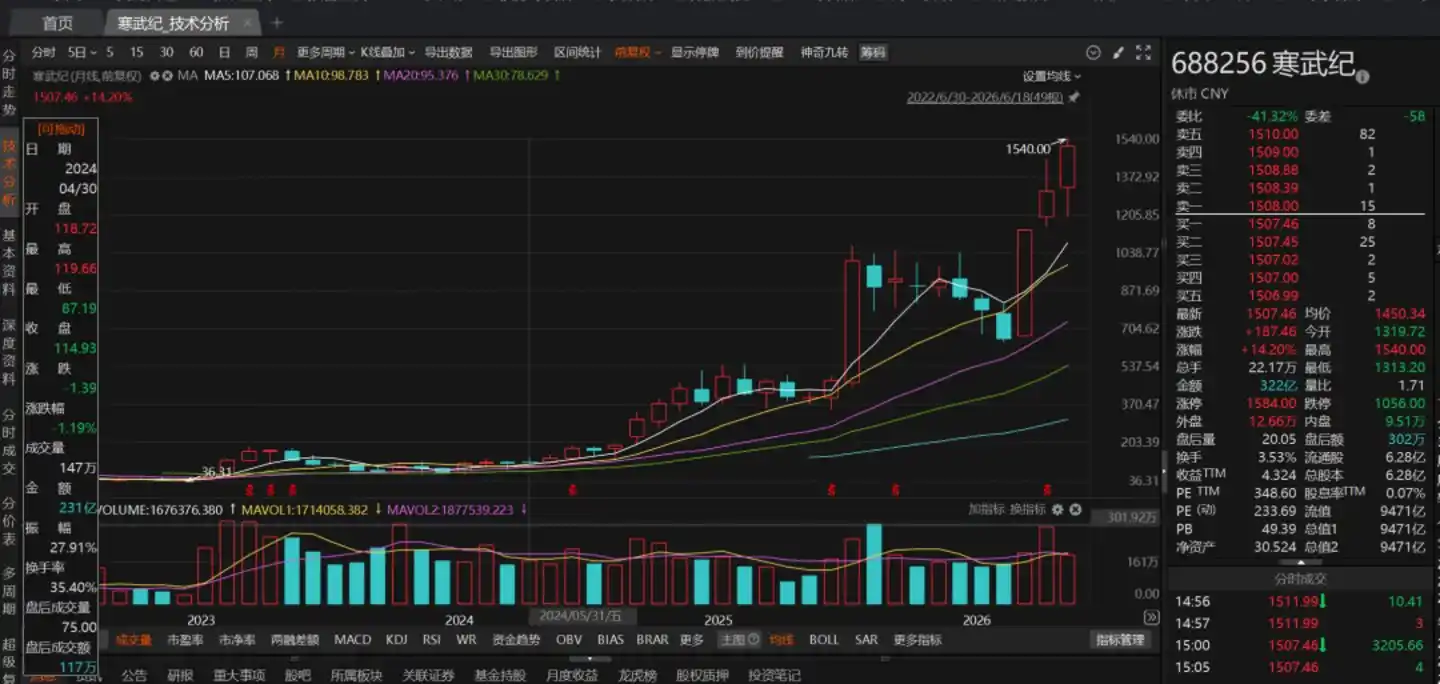Open the drawing brush tool icon
Screen dimensions: 1440x684
coord(1117,52)
